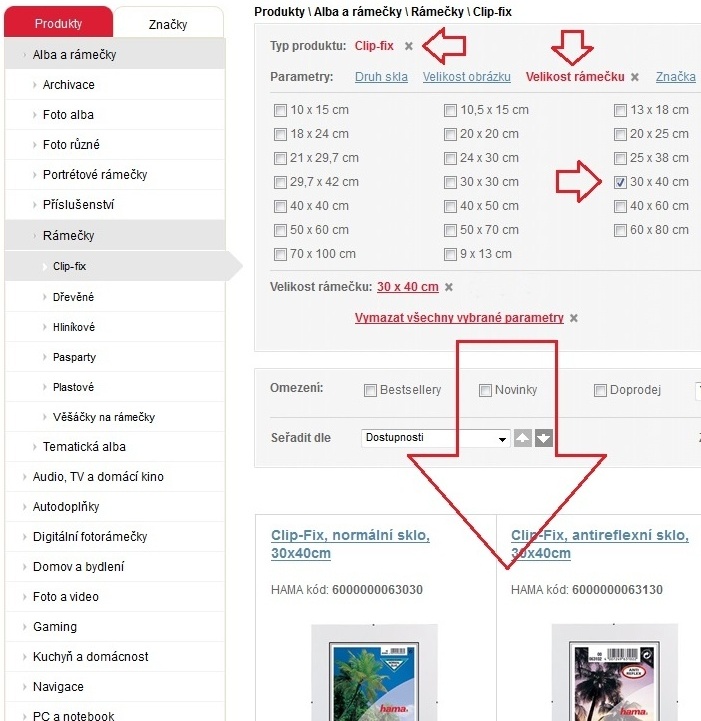Screen dimensions: 701x721
Task: Open the Značka parameter link
Action: click(x=675, y=77)
